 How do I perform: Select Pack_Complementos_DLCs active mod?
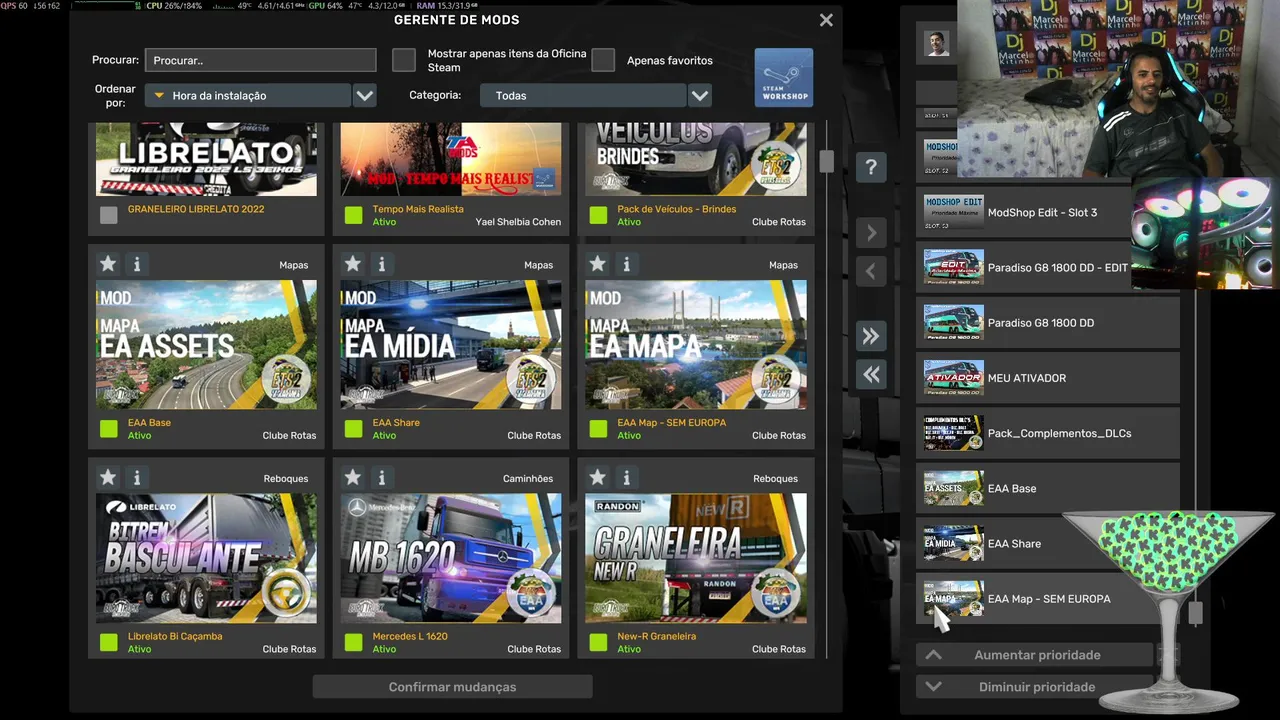click(x=1048, y=433)
